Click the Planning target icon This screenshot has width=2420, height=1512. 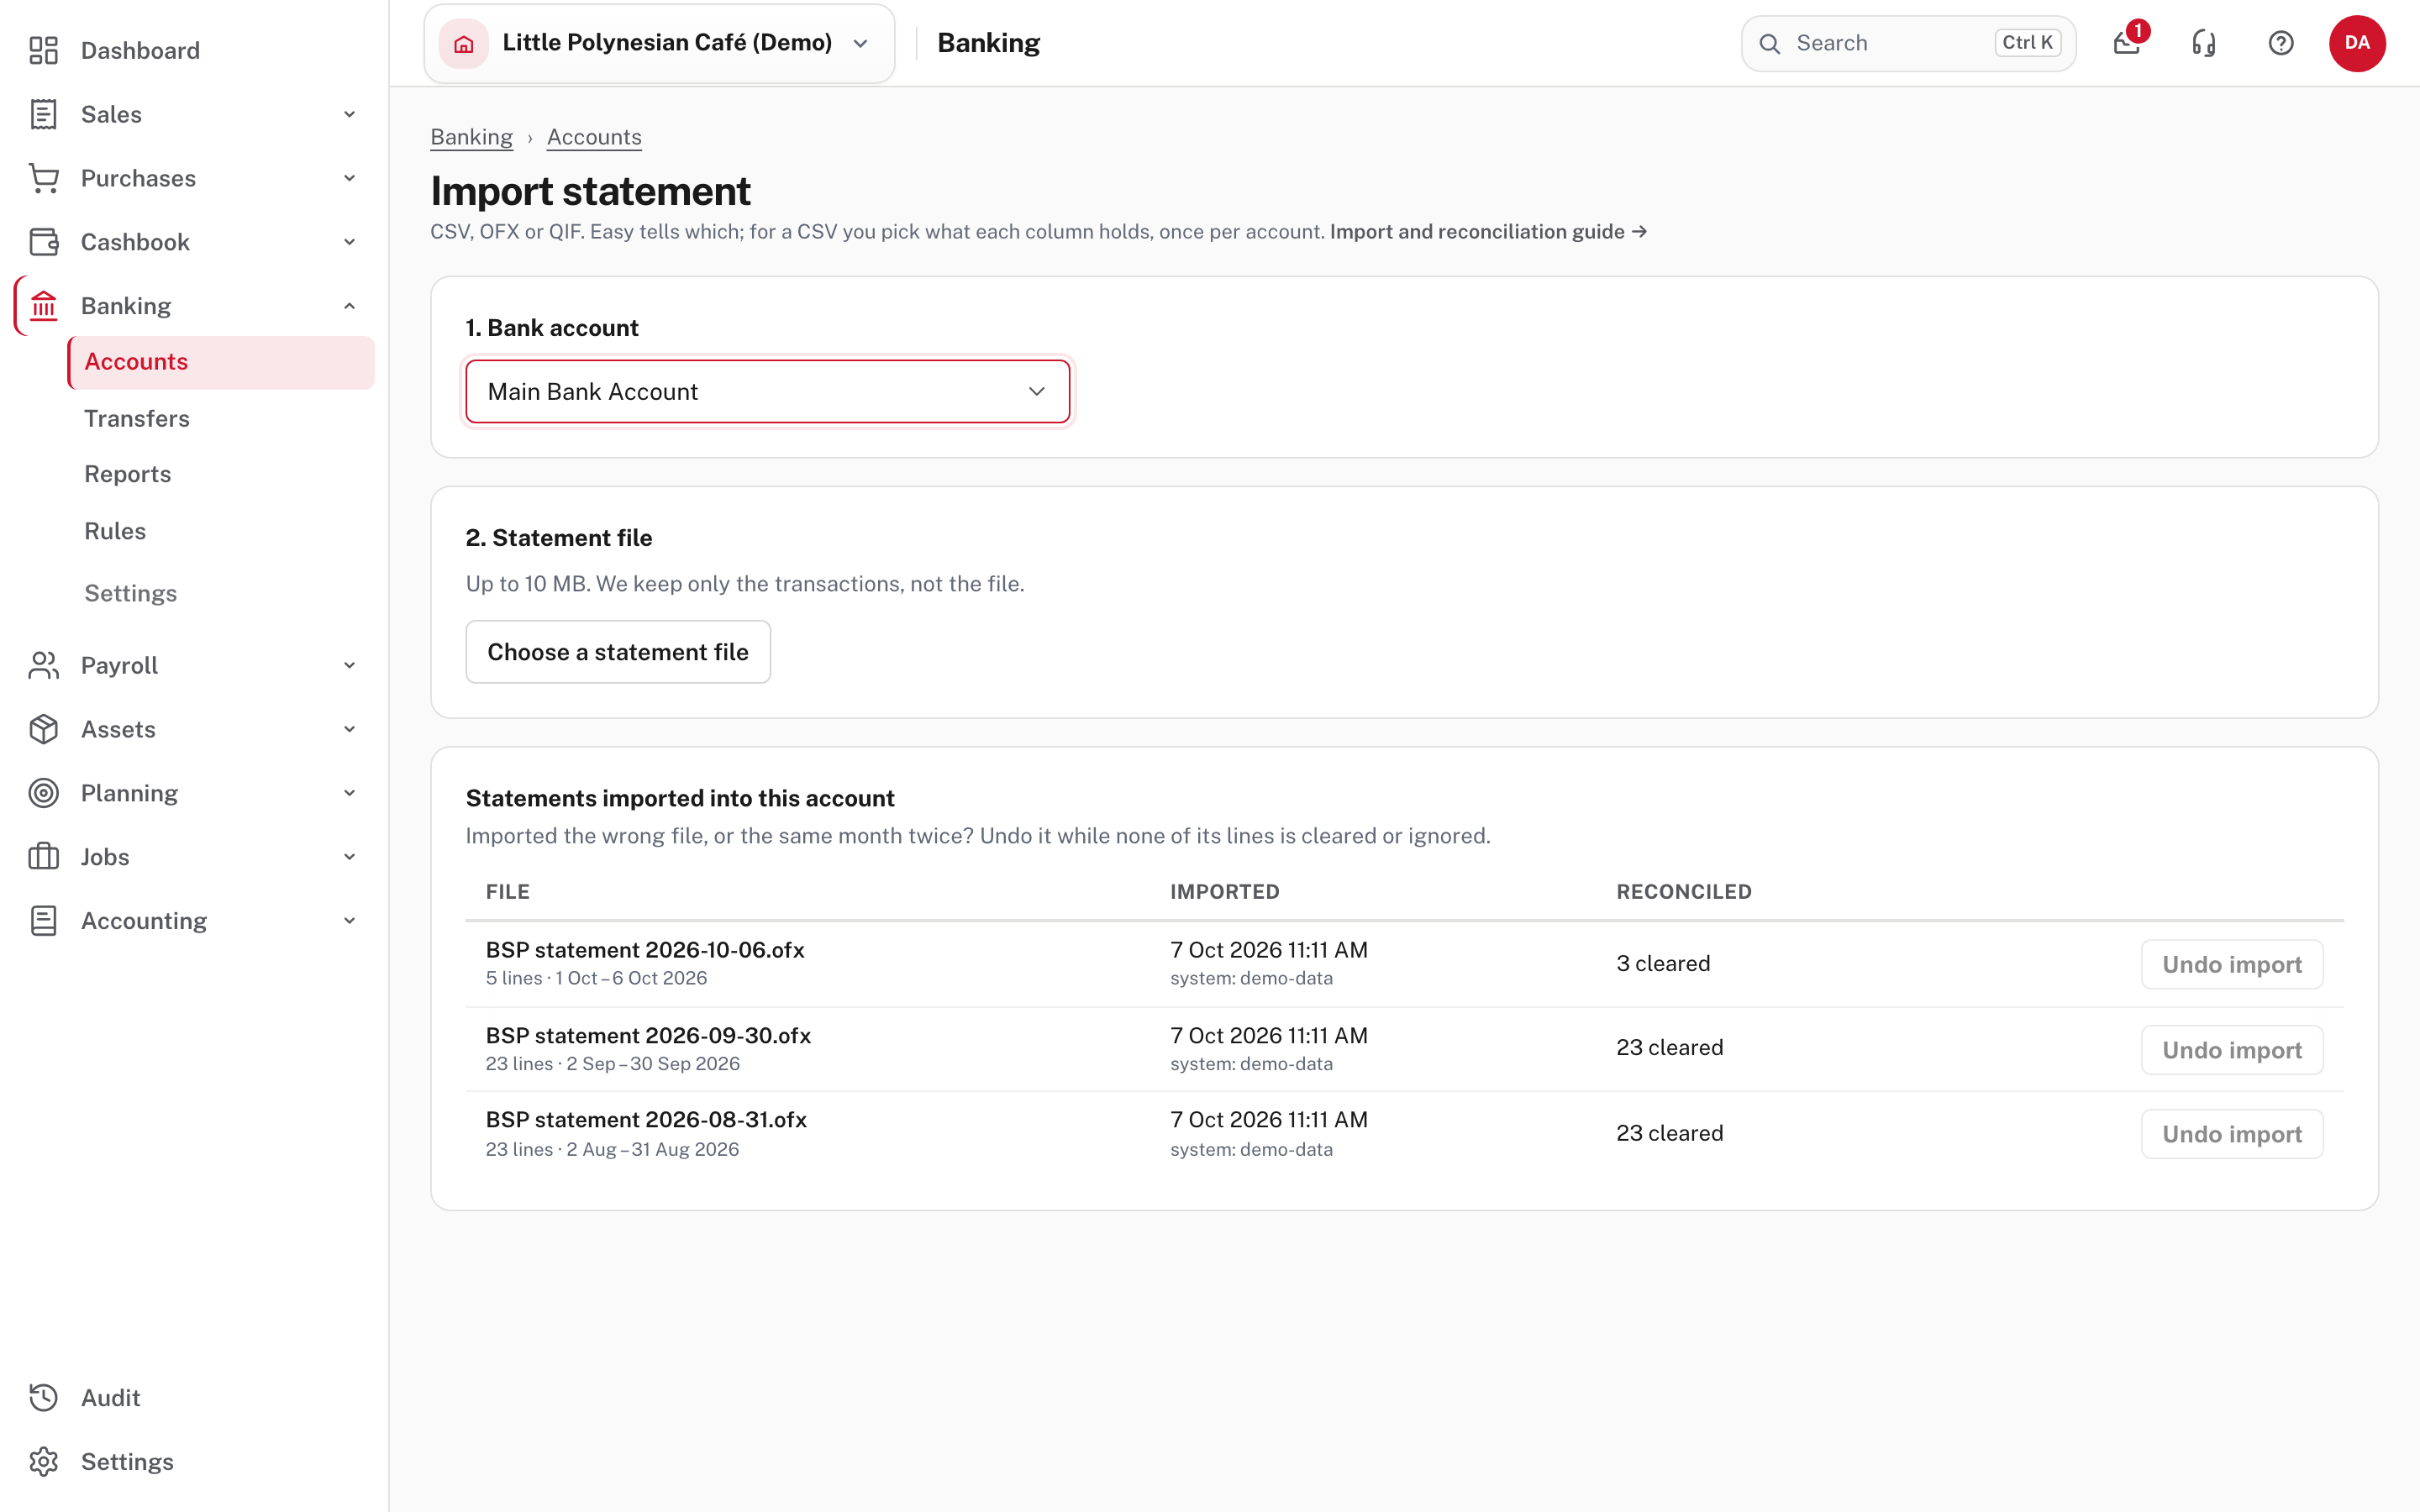pos(43,793)
